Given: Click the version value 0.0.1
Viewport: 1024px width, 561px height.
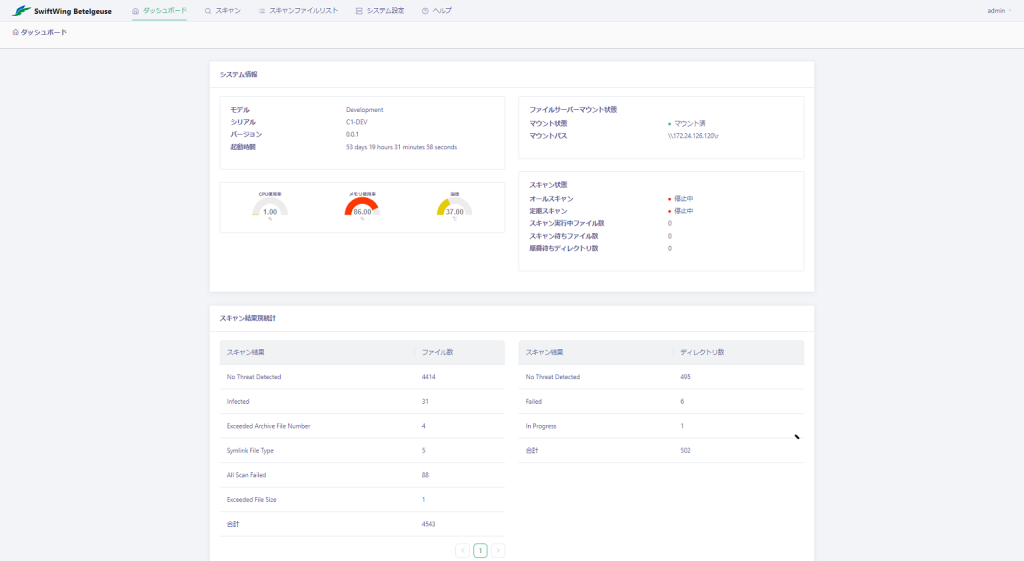Looking at the screenshot, I should click(x=352, y=135).
